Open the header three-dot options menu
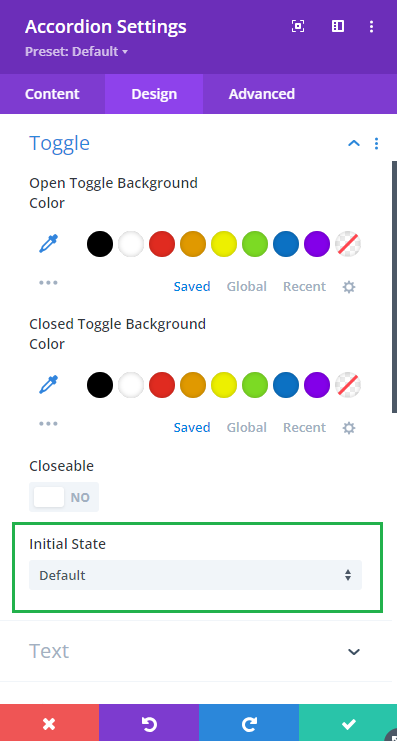Screen dimensions: 397x741 [371, 26]
